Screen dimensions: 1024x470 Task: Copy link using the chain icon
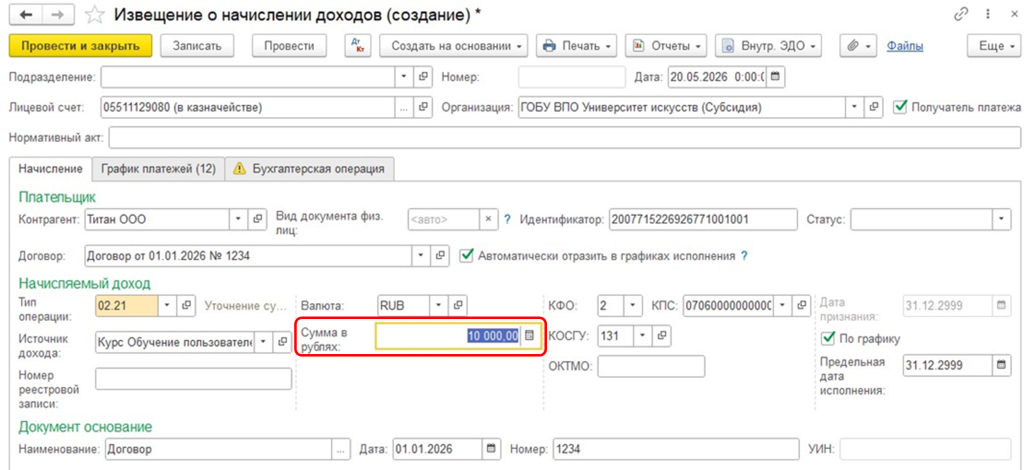click(961, 15)
